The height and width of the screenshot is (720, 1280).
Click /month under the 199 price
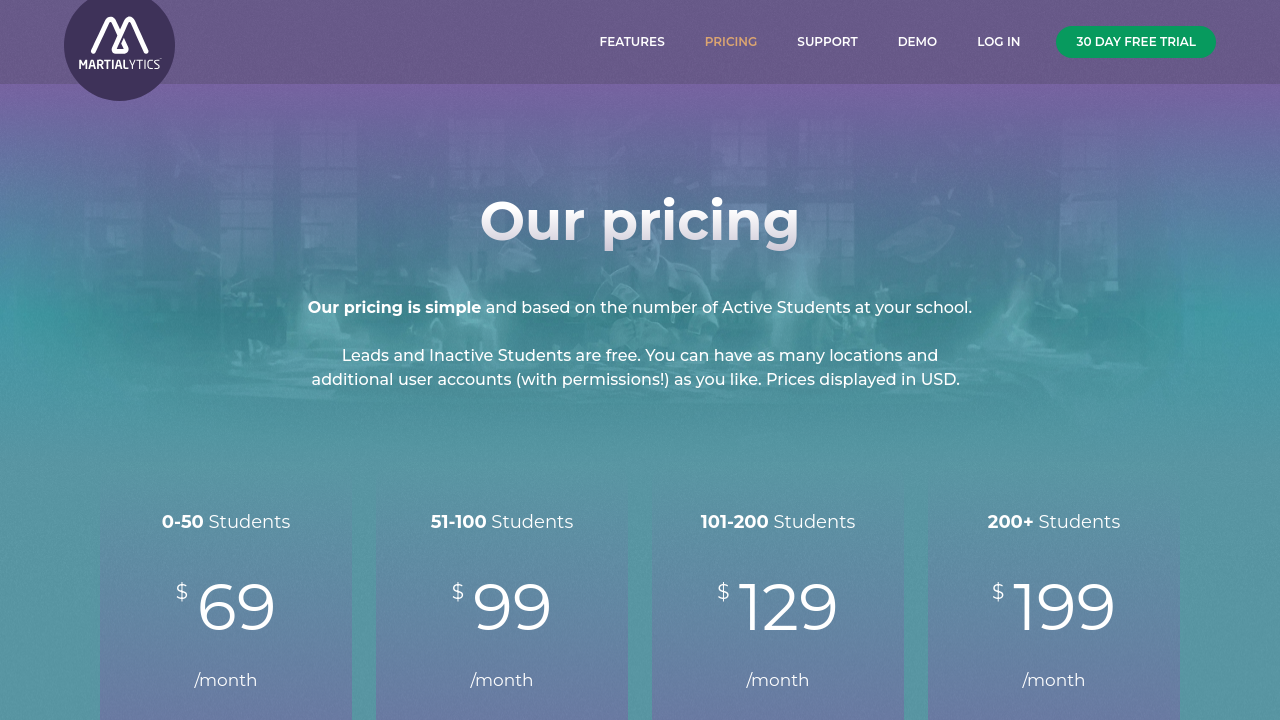point(1054,681)
